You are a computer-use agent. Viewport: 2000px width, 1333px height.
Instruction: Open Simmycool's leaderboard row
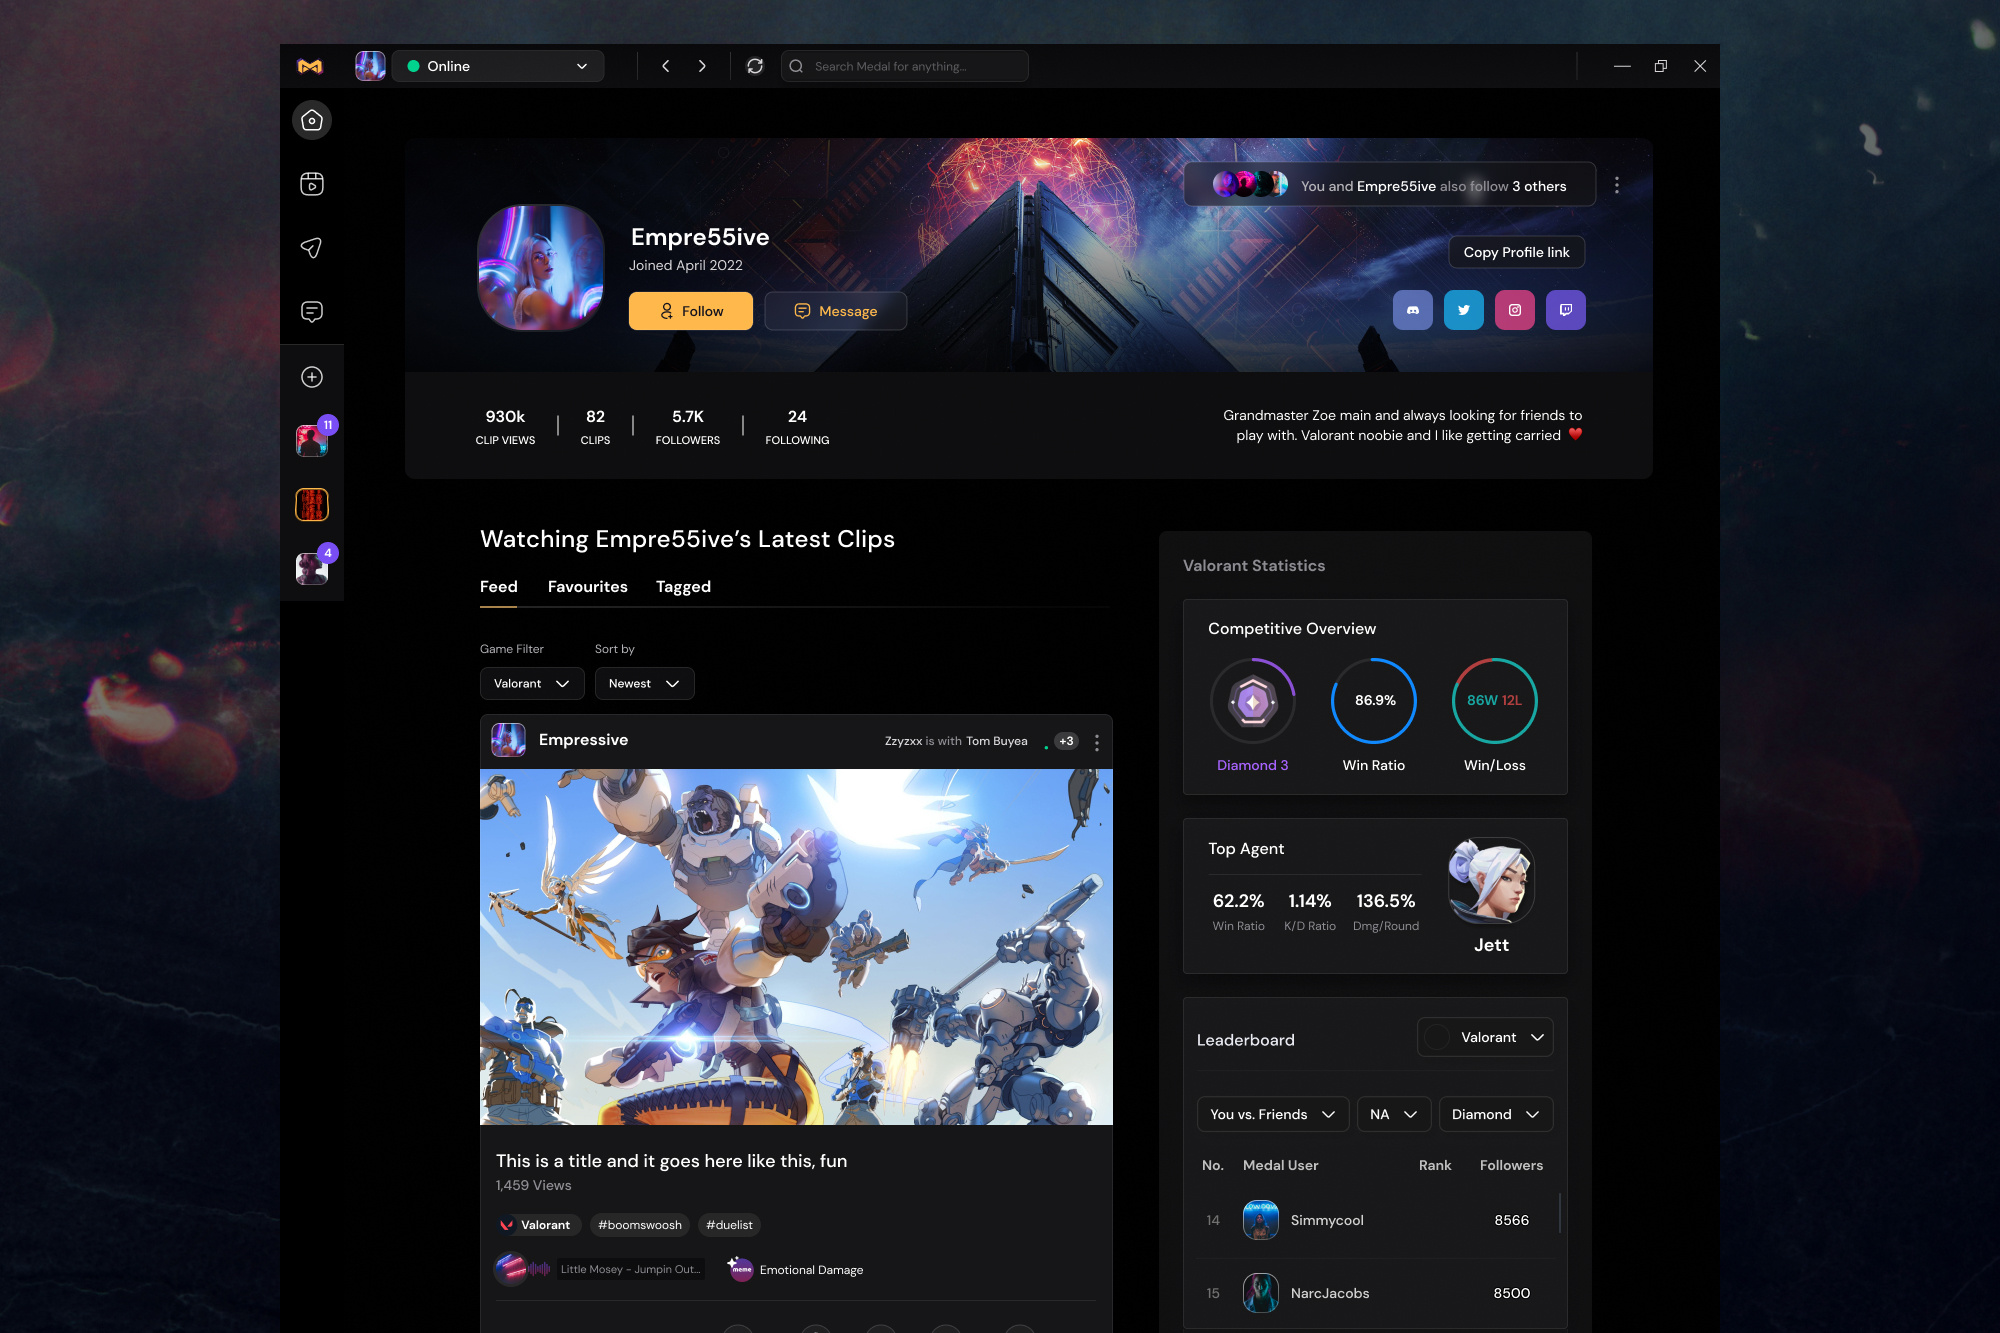coord(1375,1220)
